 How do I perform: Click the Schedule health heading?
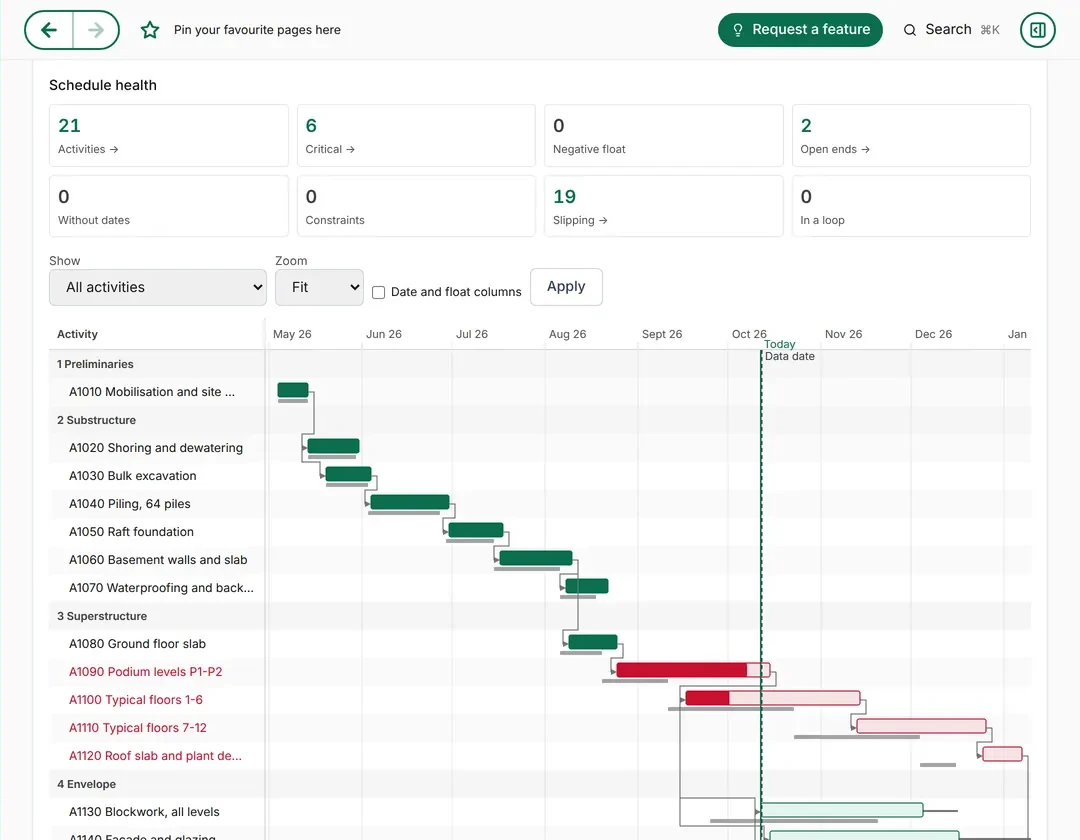click(x=103, y=85)
